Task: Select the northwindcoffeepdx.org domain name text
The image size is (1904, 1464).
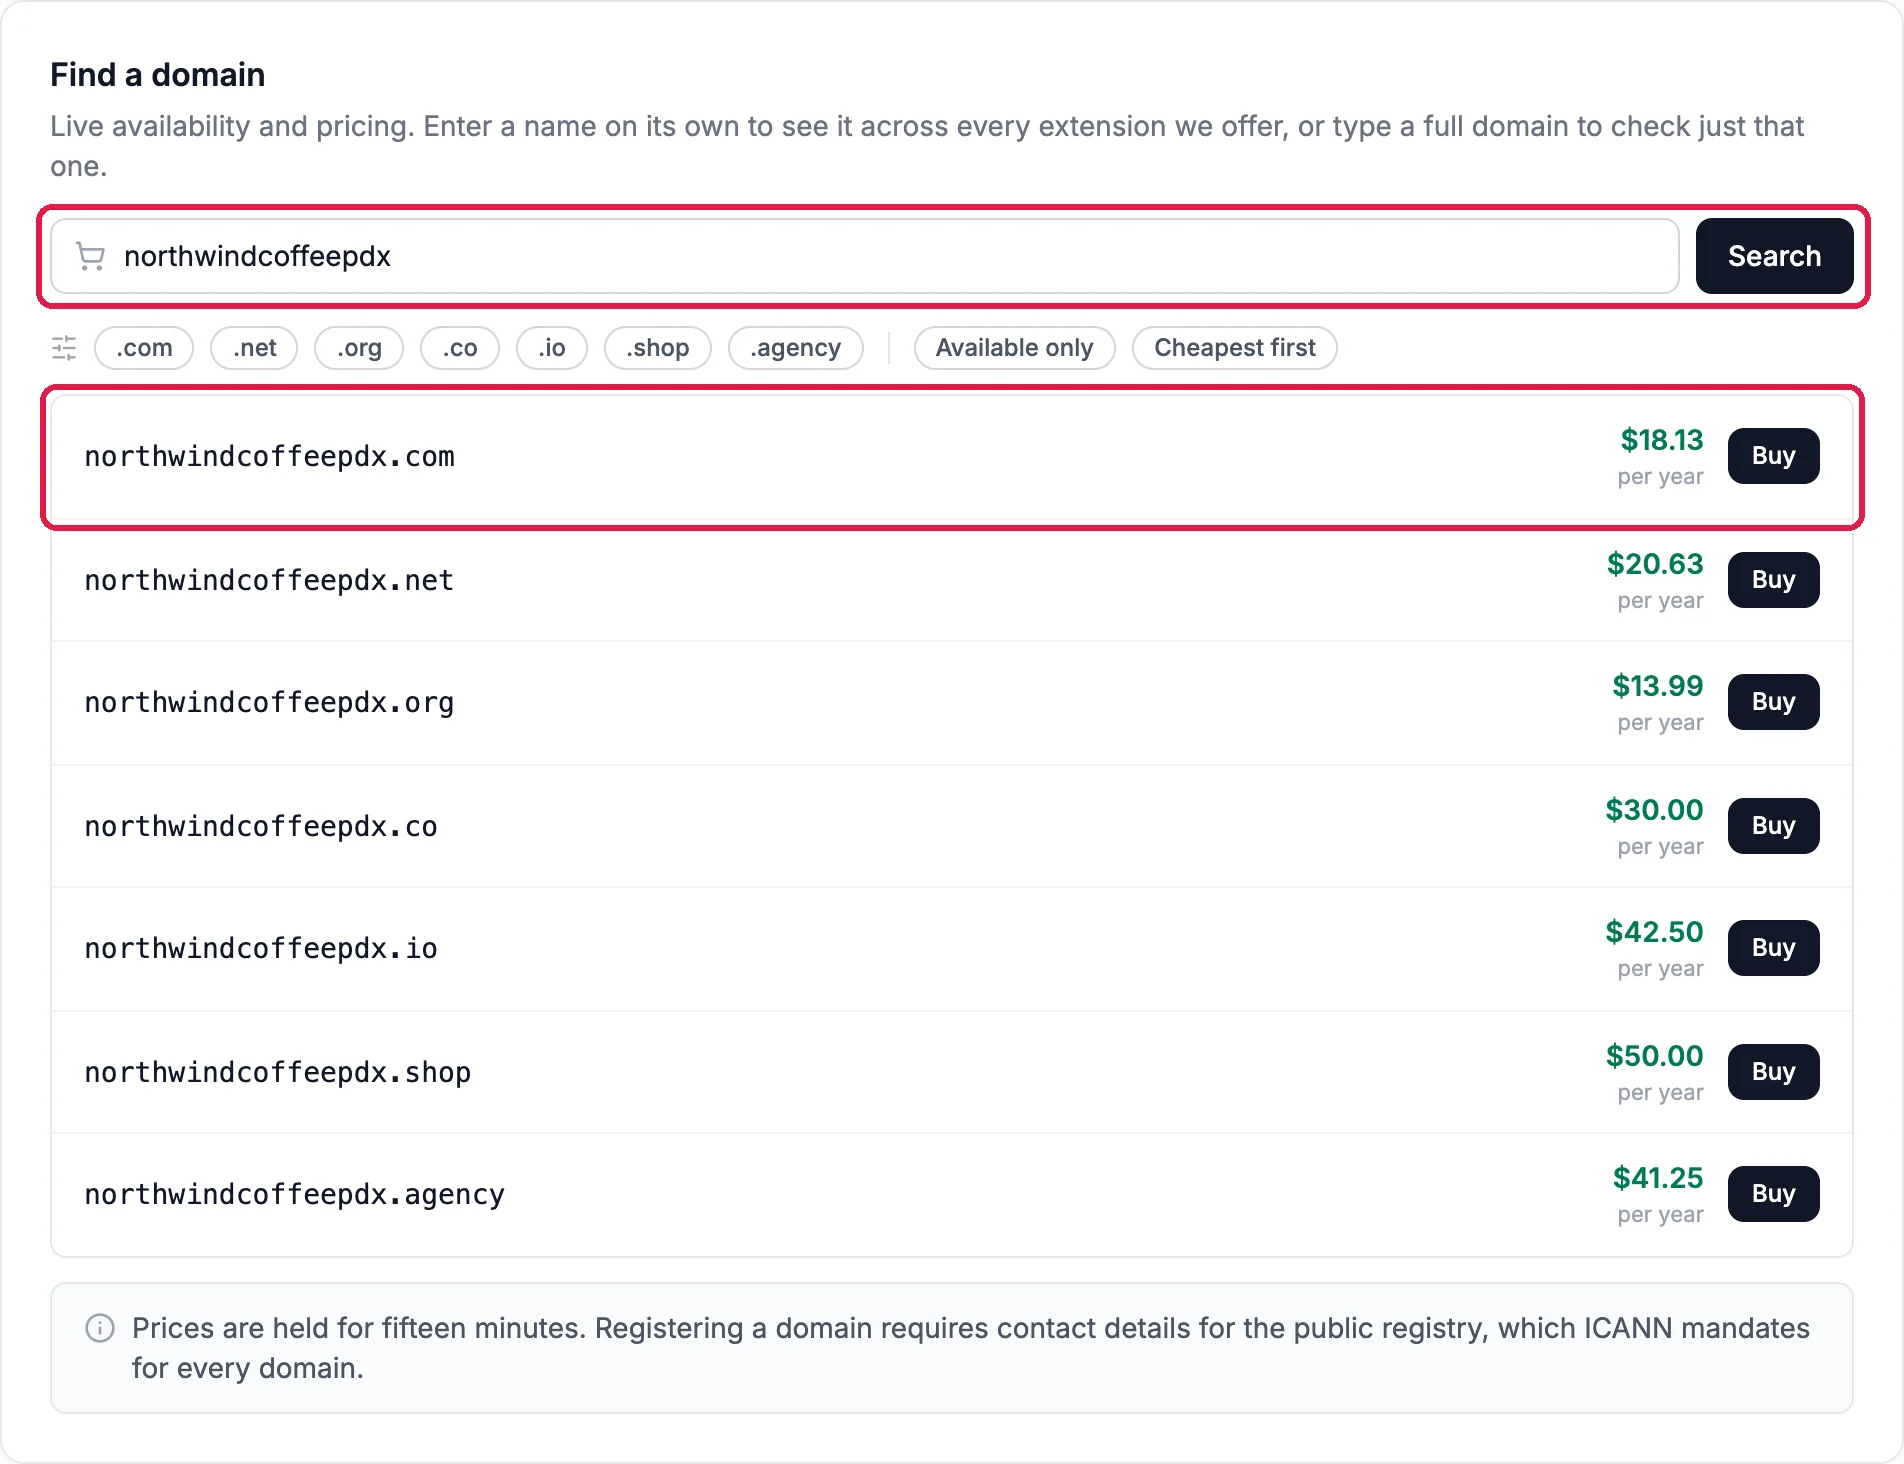Action: [270, 703]
